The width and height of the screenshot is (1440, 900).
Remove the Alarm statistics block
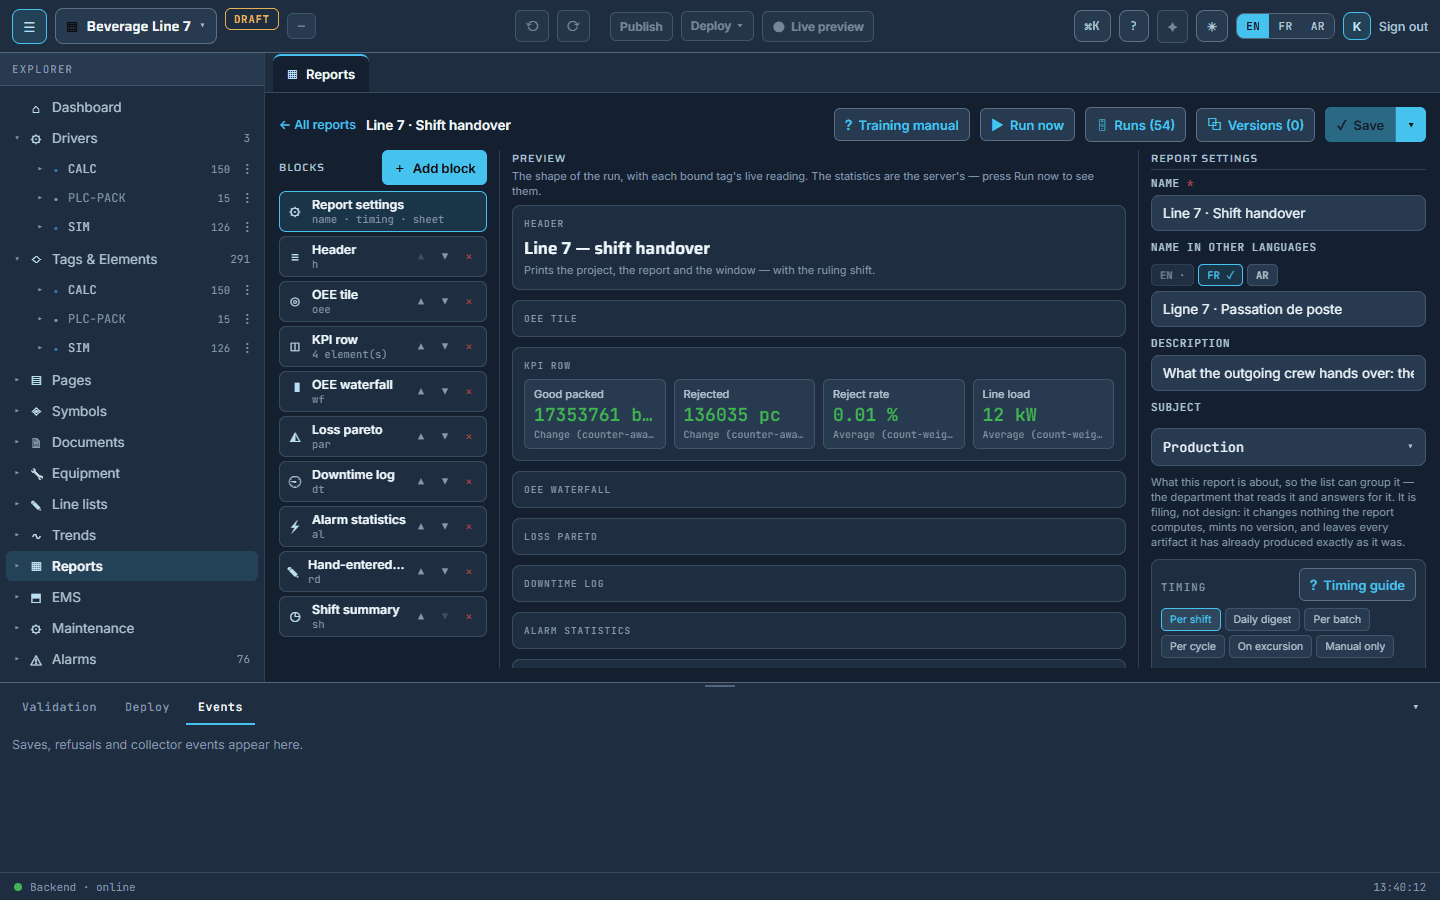[469, 526]
